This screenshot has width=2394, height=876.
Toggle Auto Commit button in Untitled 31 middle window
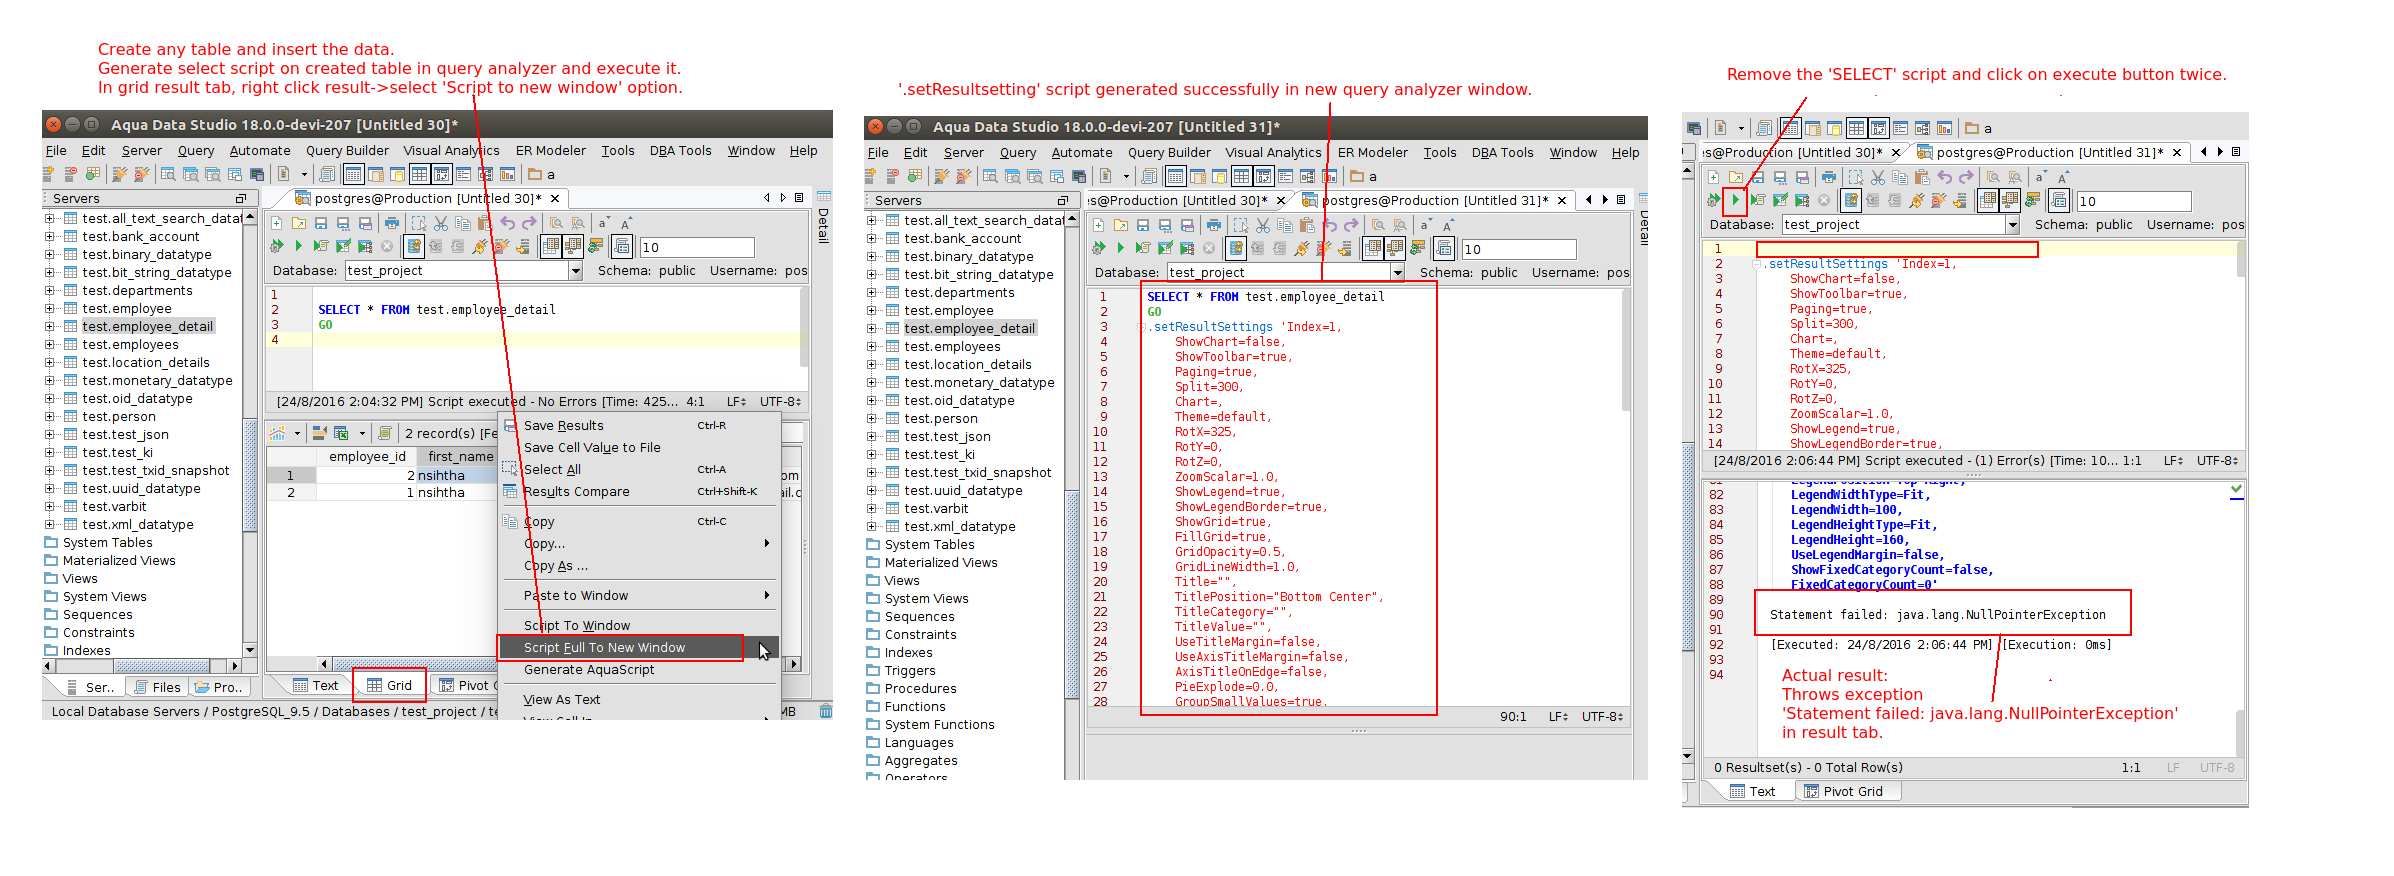click(x=1236, y=248)
